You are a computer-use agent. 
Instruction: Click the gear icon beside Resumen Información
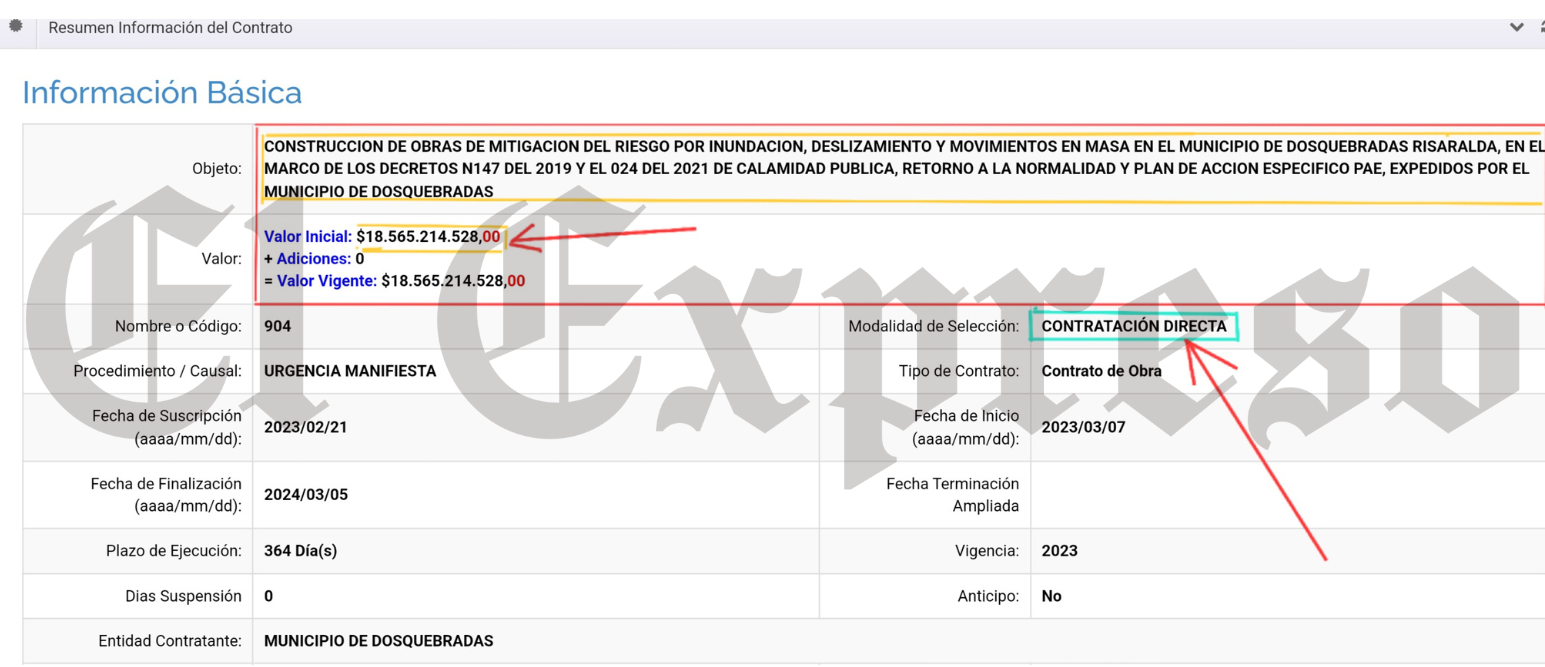tap(14, 28)
